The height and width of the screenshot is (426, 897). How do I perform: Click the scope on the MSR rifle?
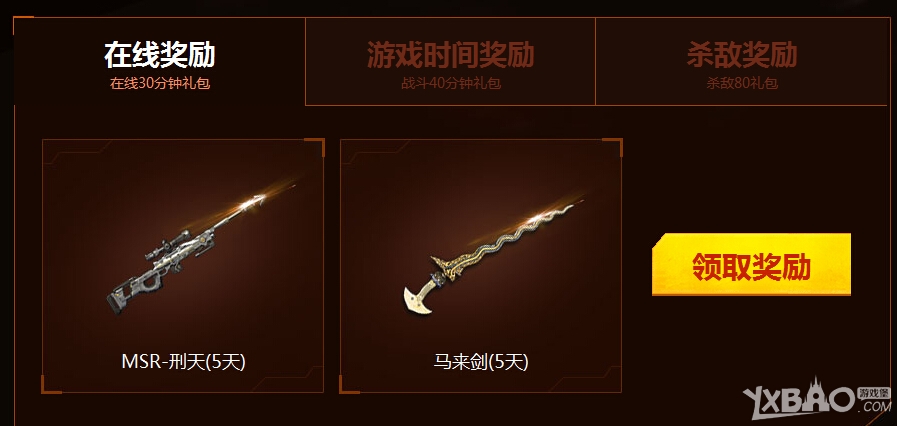click(167, 245)
